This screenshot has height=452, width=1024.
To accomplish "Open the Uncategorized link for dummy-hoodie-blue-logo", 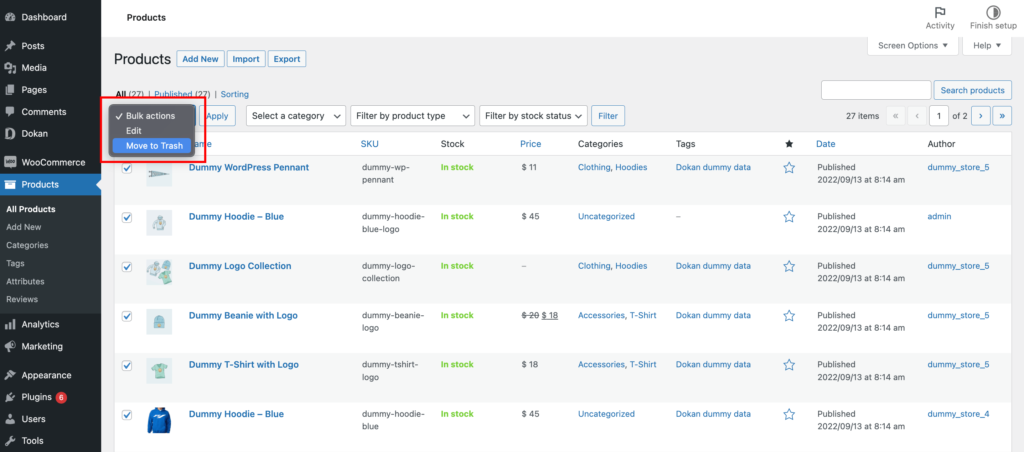I will click(x=606, y=217).
